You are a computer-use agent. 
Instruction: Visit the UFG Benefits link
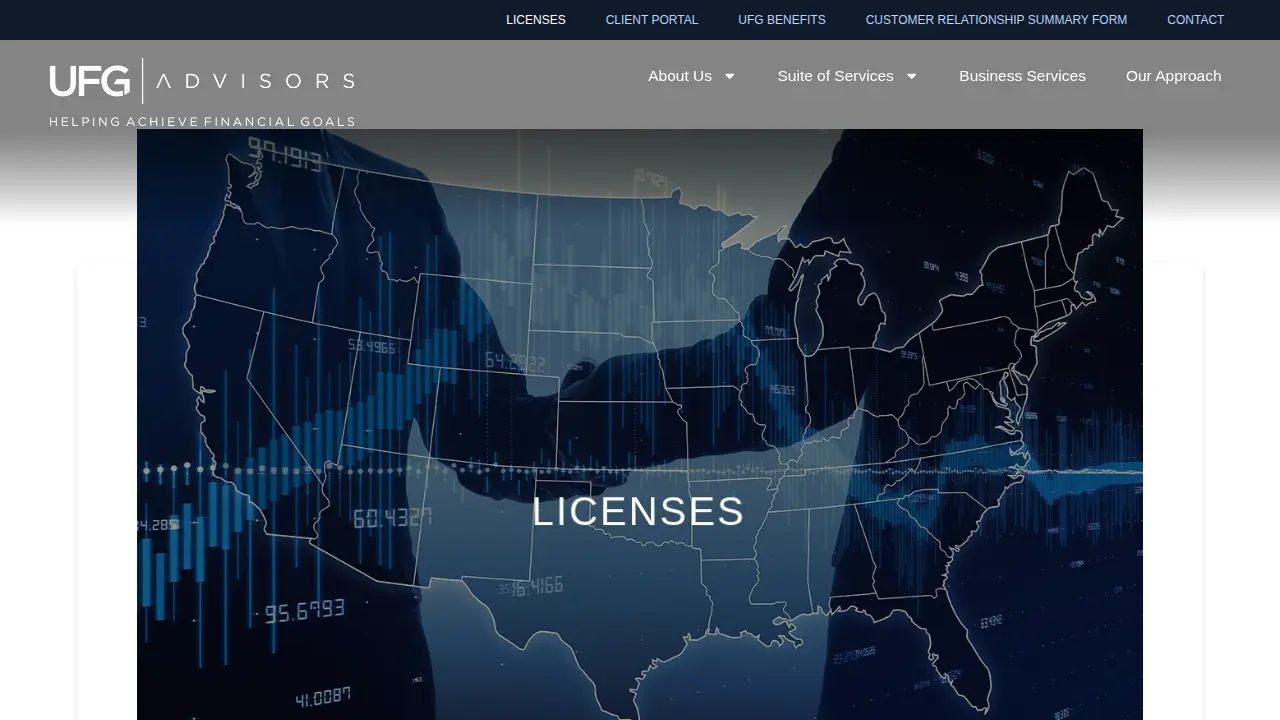(x=782, y=20)
